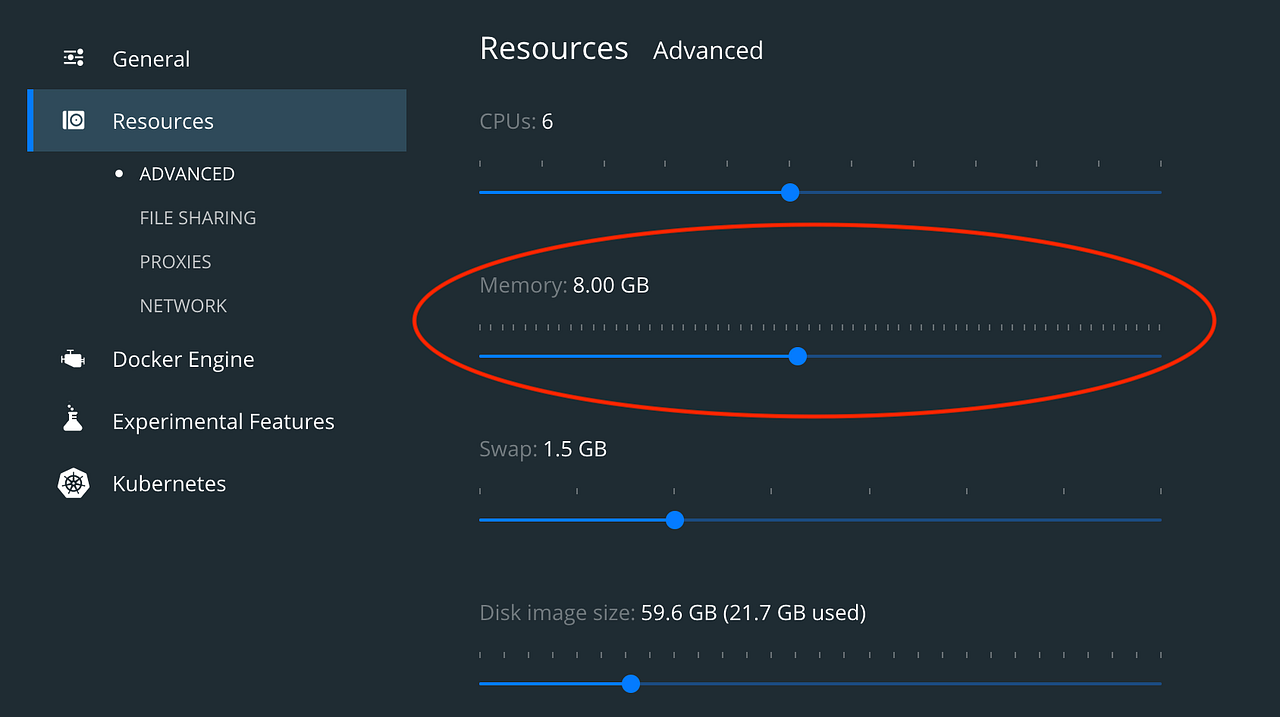
Task: Click the Experimental Features flask icon
Action: (71, 420)
